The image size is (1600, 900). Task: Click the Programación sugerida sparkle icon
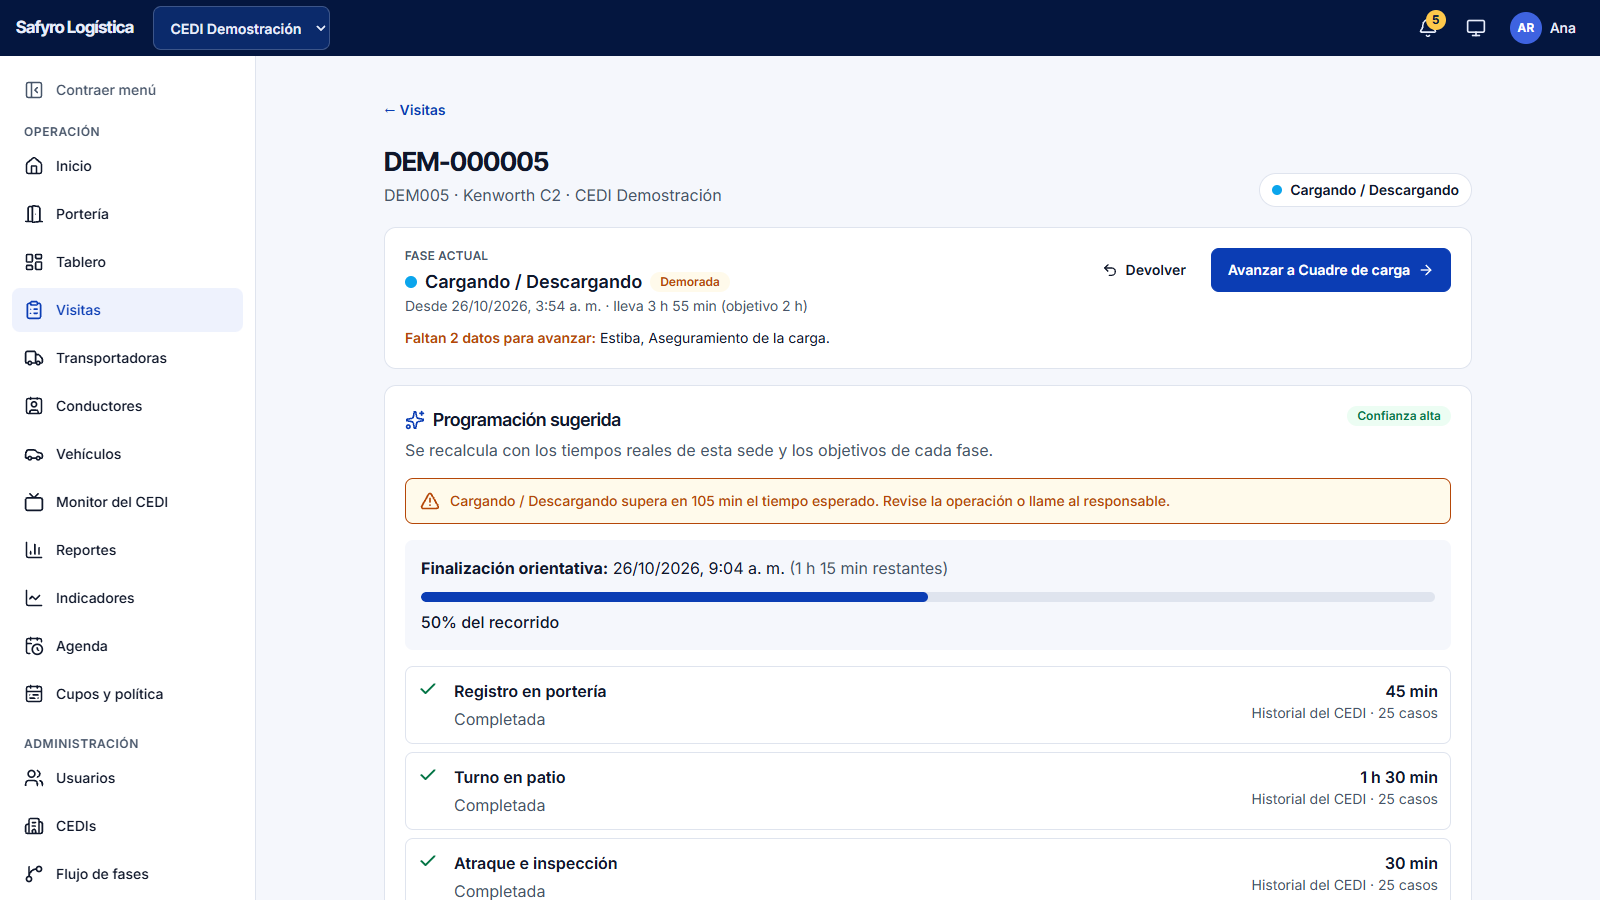coord(415,420)
